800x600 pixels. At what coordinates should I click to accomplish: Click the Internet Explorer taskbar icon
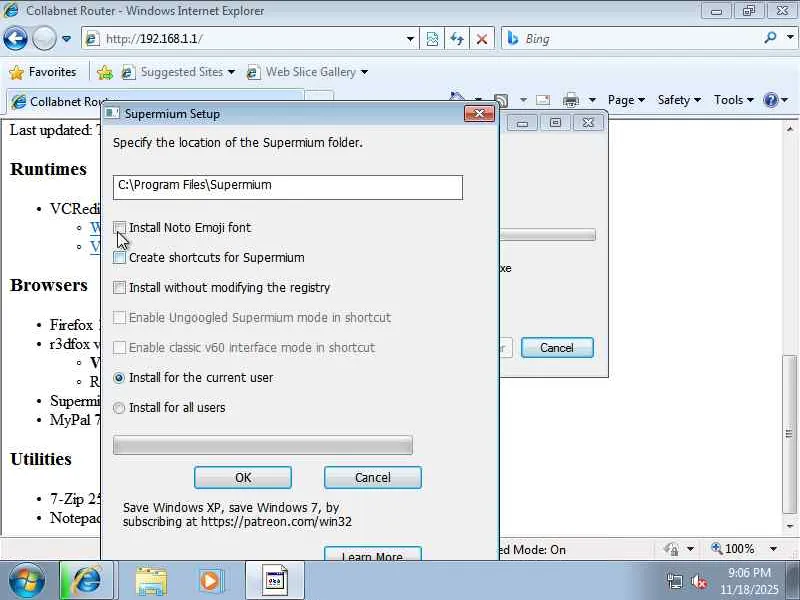[87, 581]
